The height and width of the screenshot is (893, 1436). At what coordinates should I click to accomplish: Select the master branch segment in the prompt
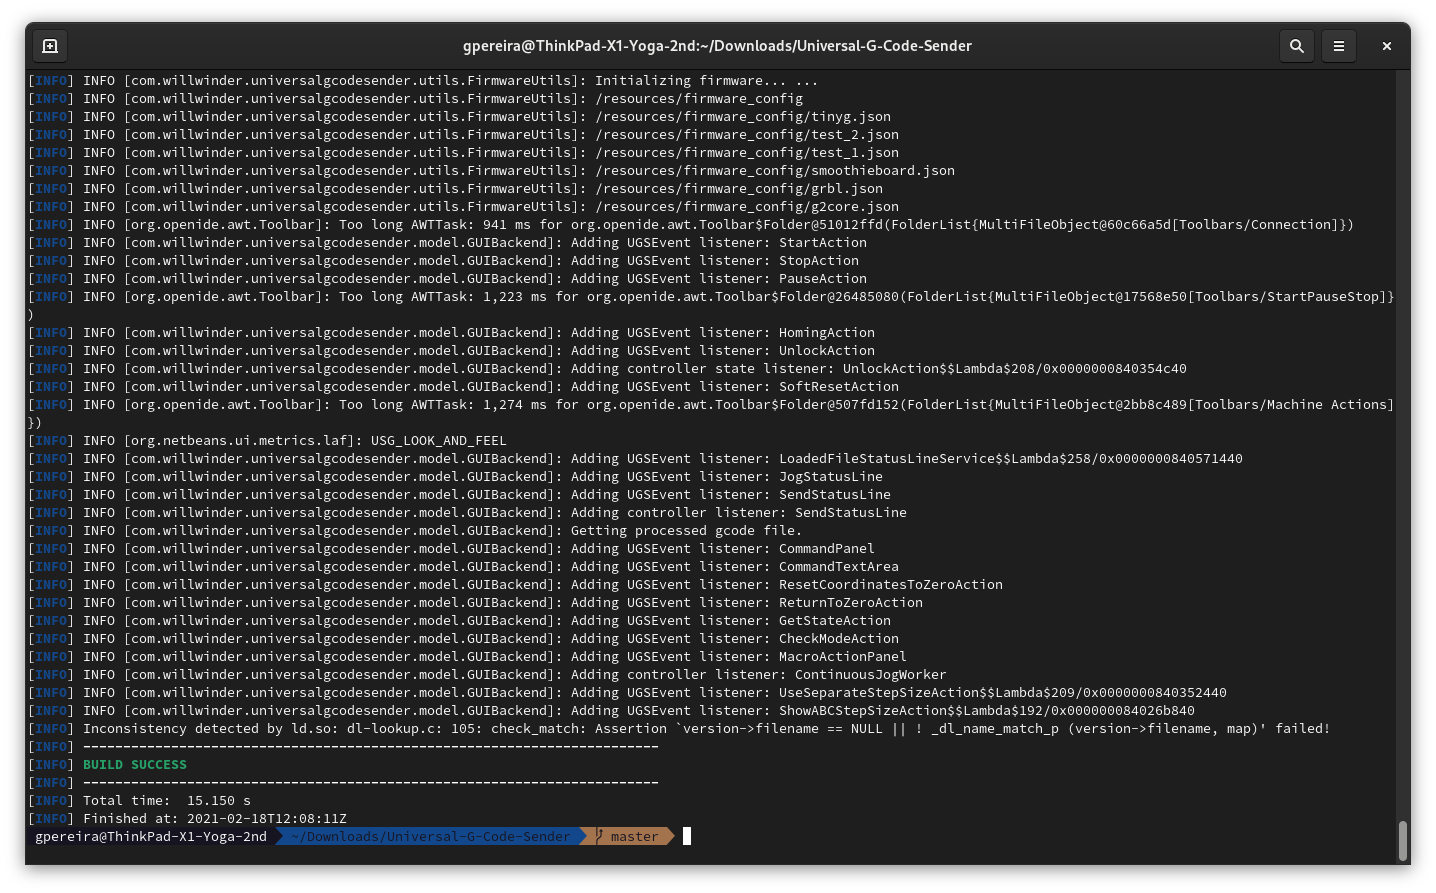tap(633, 836)
